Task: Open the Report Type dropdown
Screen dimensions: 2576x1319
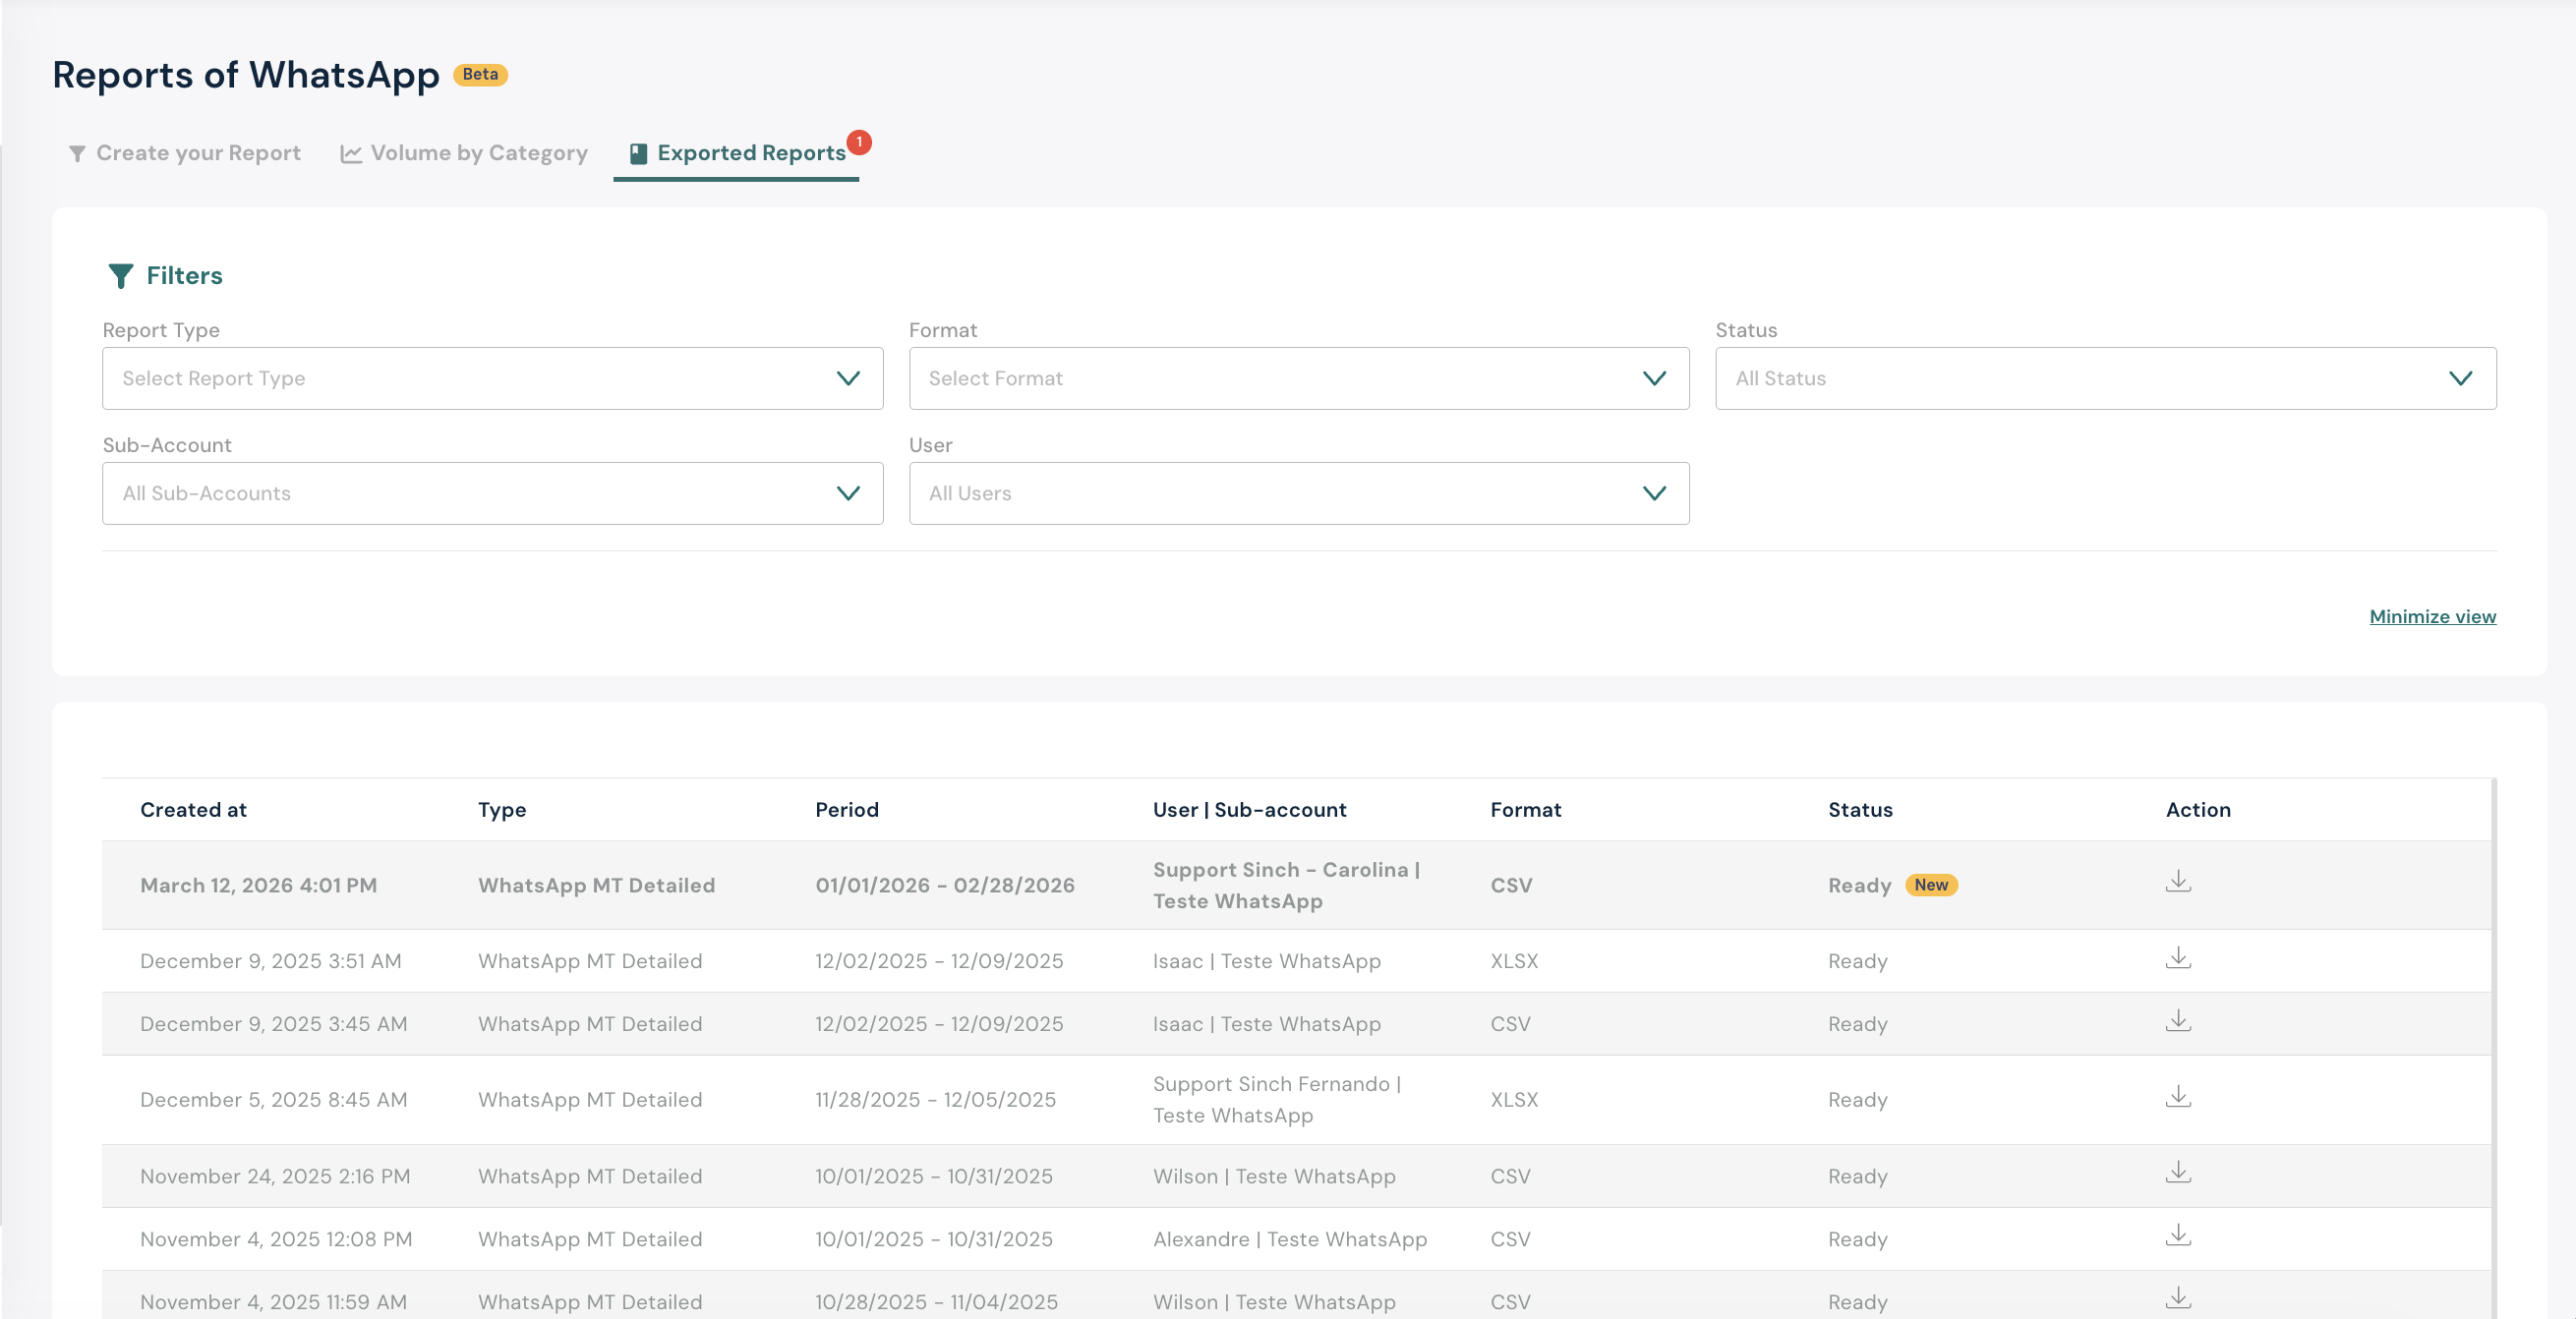Action: [492, 379]
